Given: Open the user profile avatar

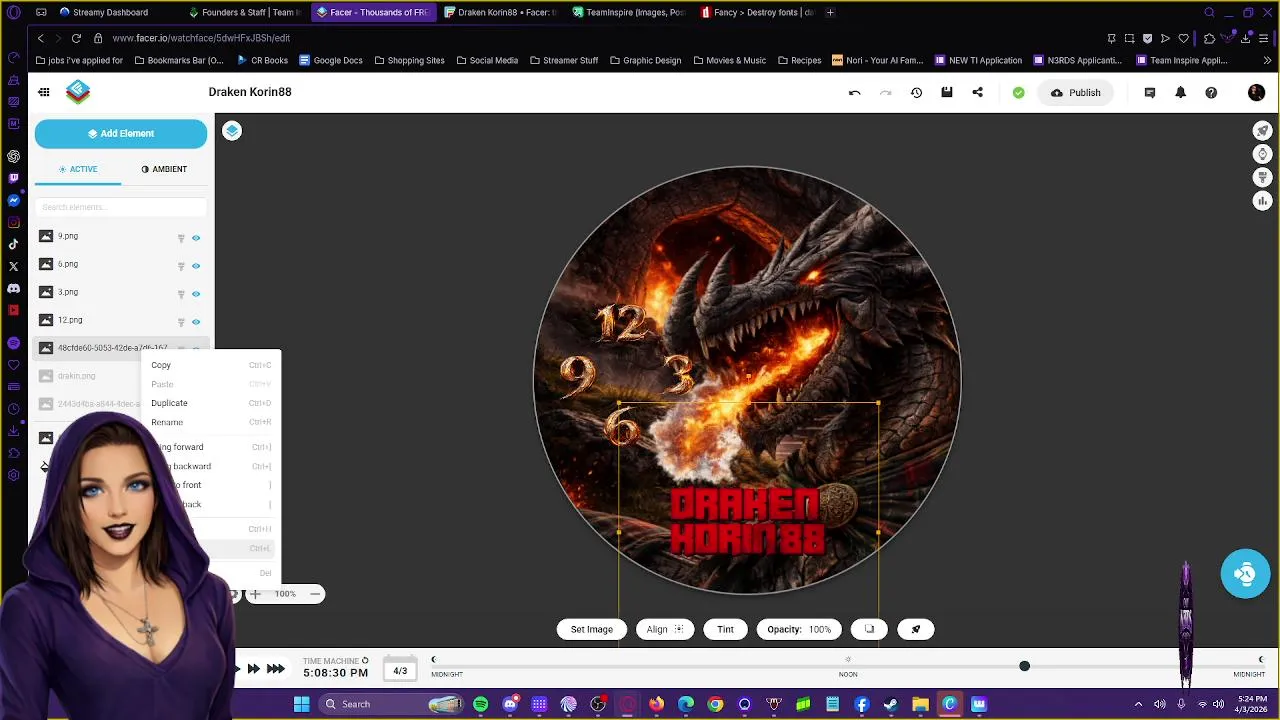Looking at the screenshot, I should (x=1256, y=92).
